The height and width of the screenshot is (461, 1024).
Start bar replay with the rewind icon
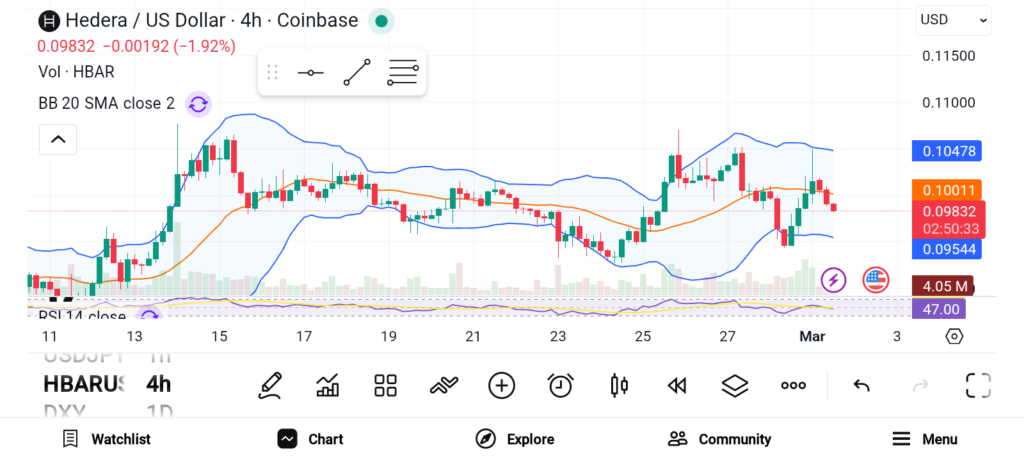click(677, 385)
